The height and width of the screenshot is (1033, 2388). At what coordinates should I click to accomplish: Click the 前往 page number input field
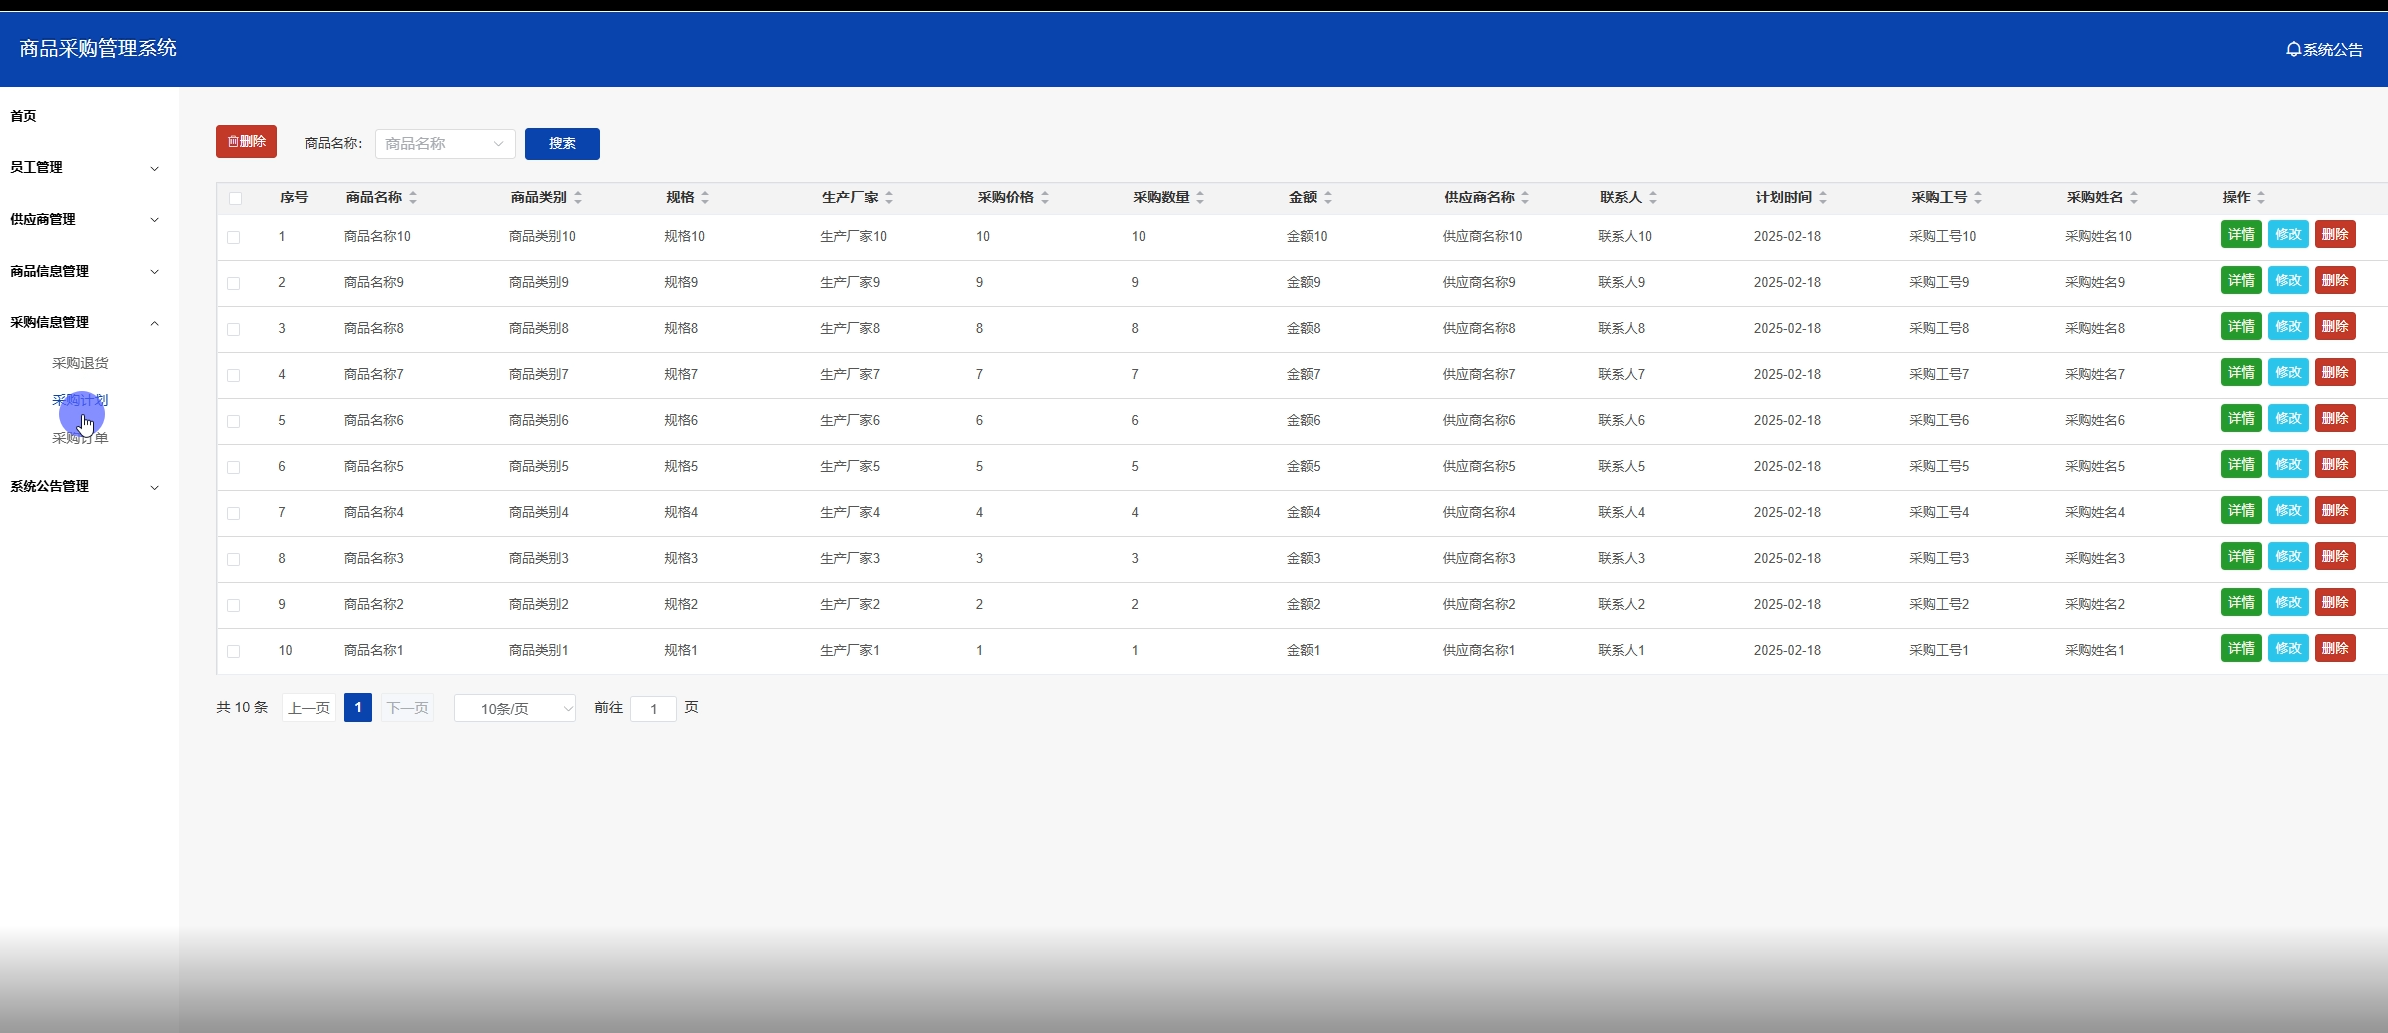(653, 708)
